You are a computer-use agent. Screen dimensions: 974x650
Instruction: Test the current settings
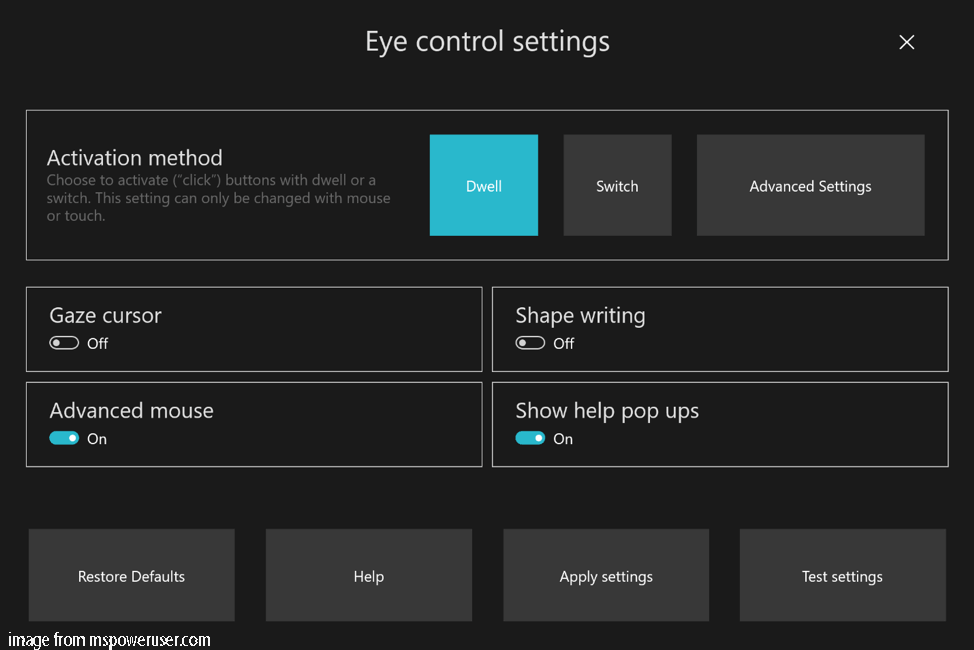click(x=842, y=575)
